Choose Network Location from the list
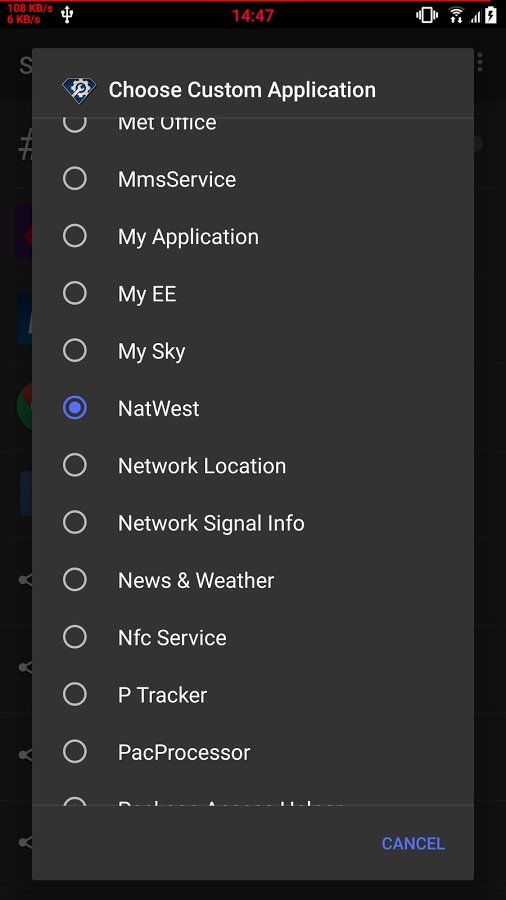Viewport: 506px width, 900px height. 252,465
